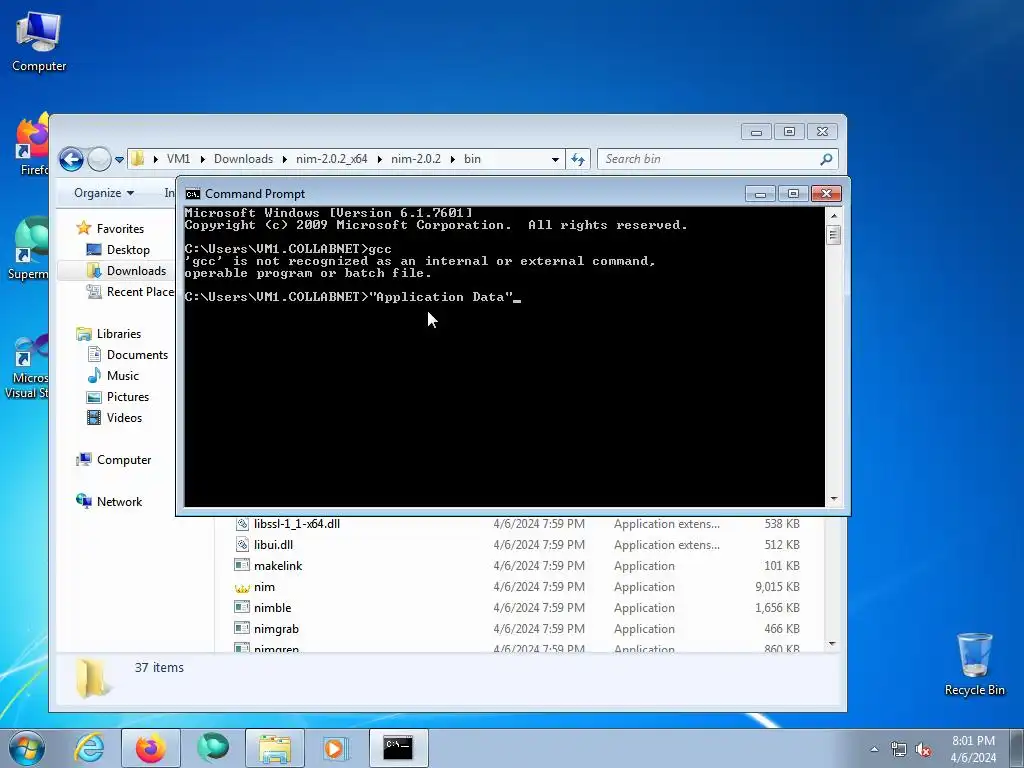Show hidden system tray icons

[874, 749]
